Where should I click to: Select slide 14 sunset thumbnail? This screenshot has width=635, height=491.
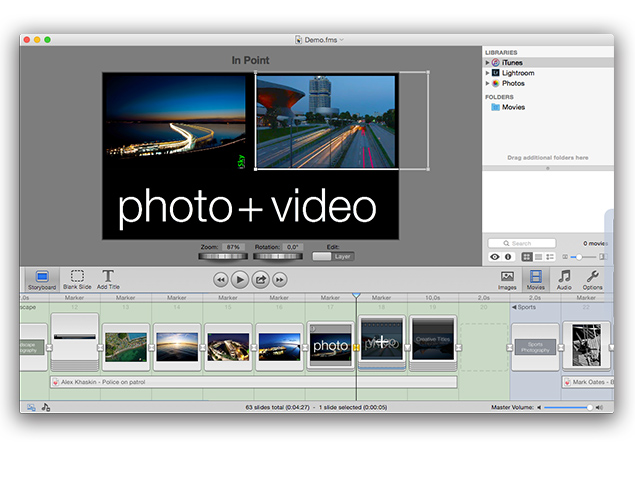[177, 347]
